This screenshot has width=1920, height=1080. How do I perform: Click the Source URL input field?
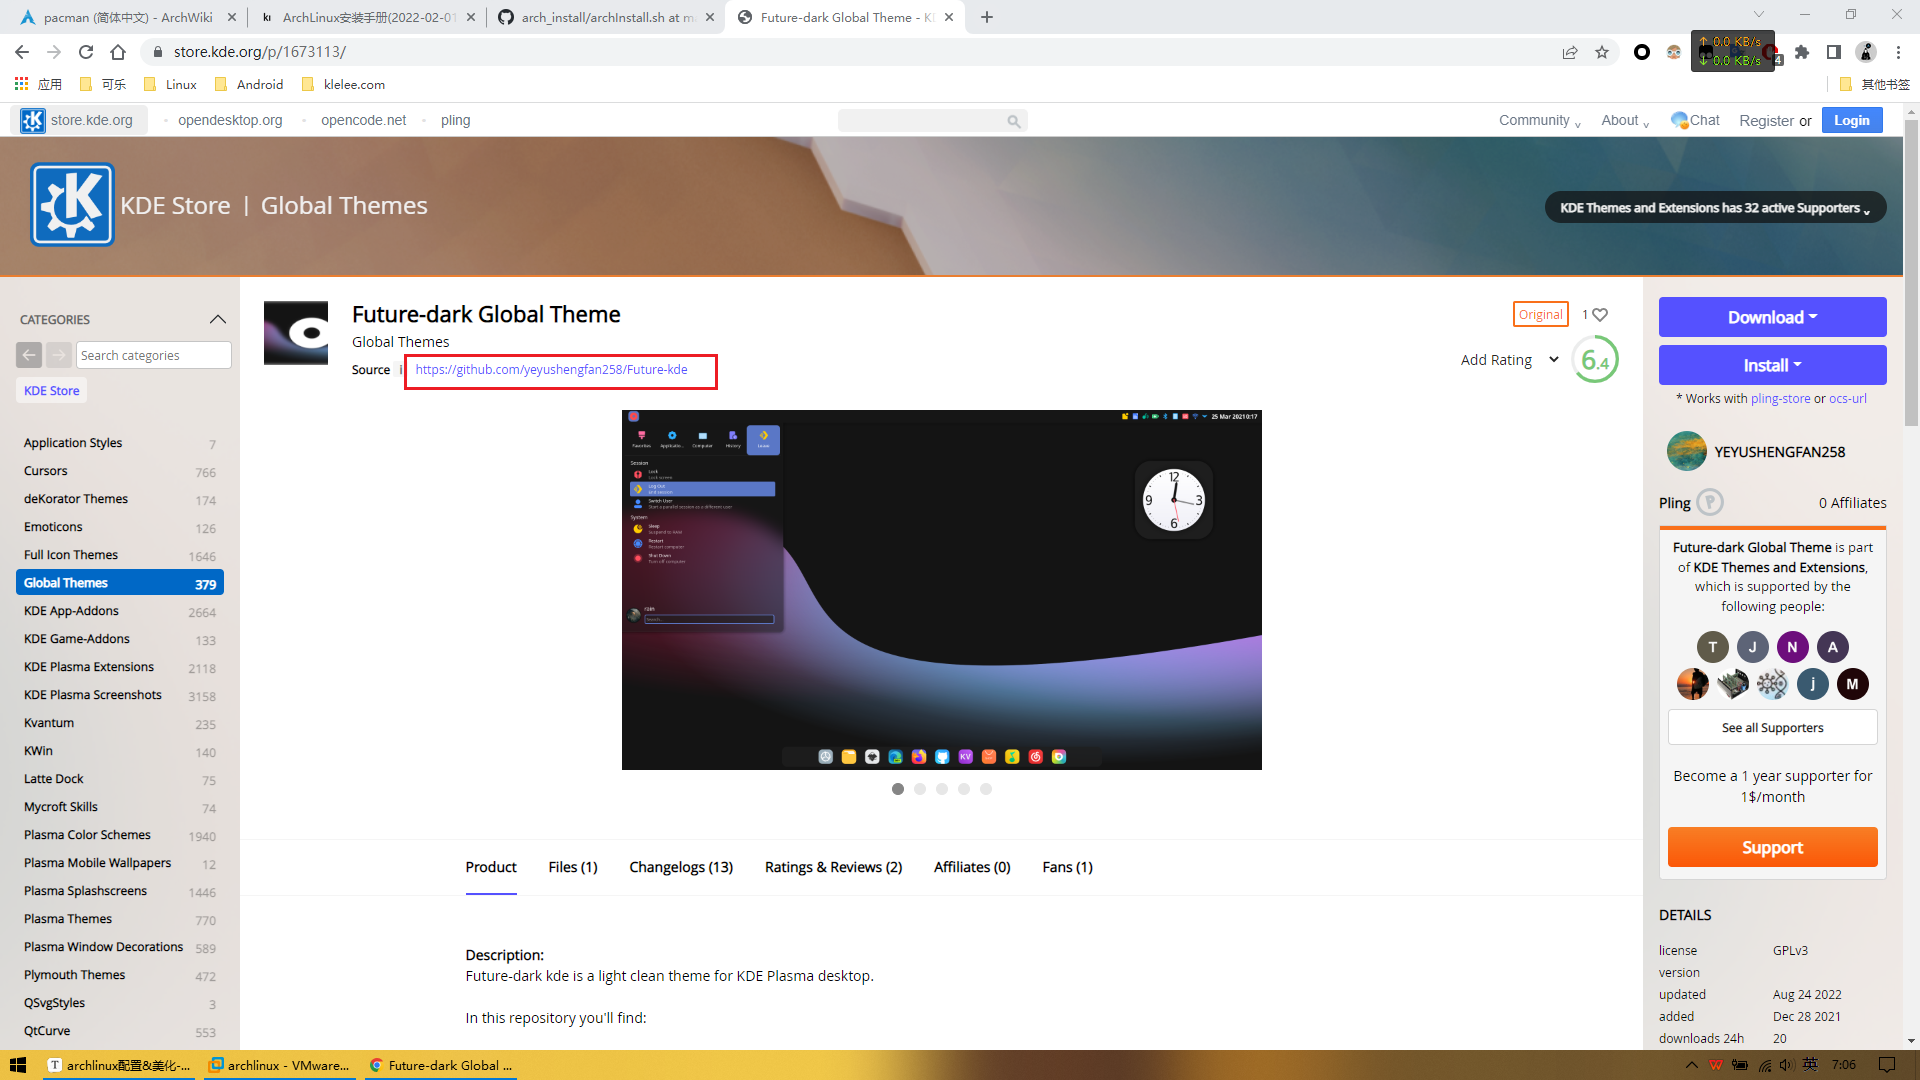click(563, 369)
